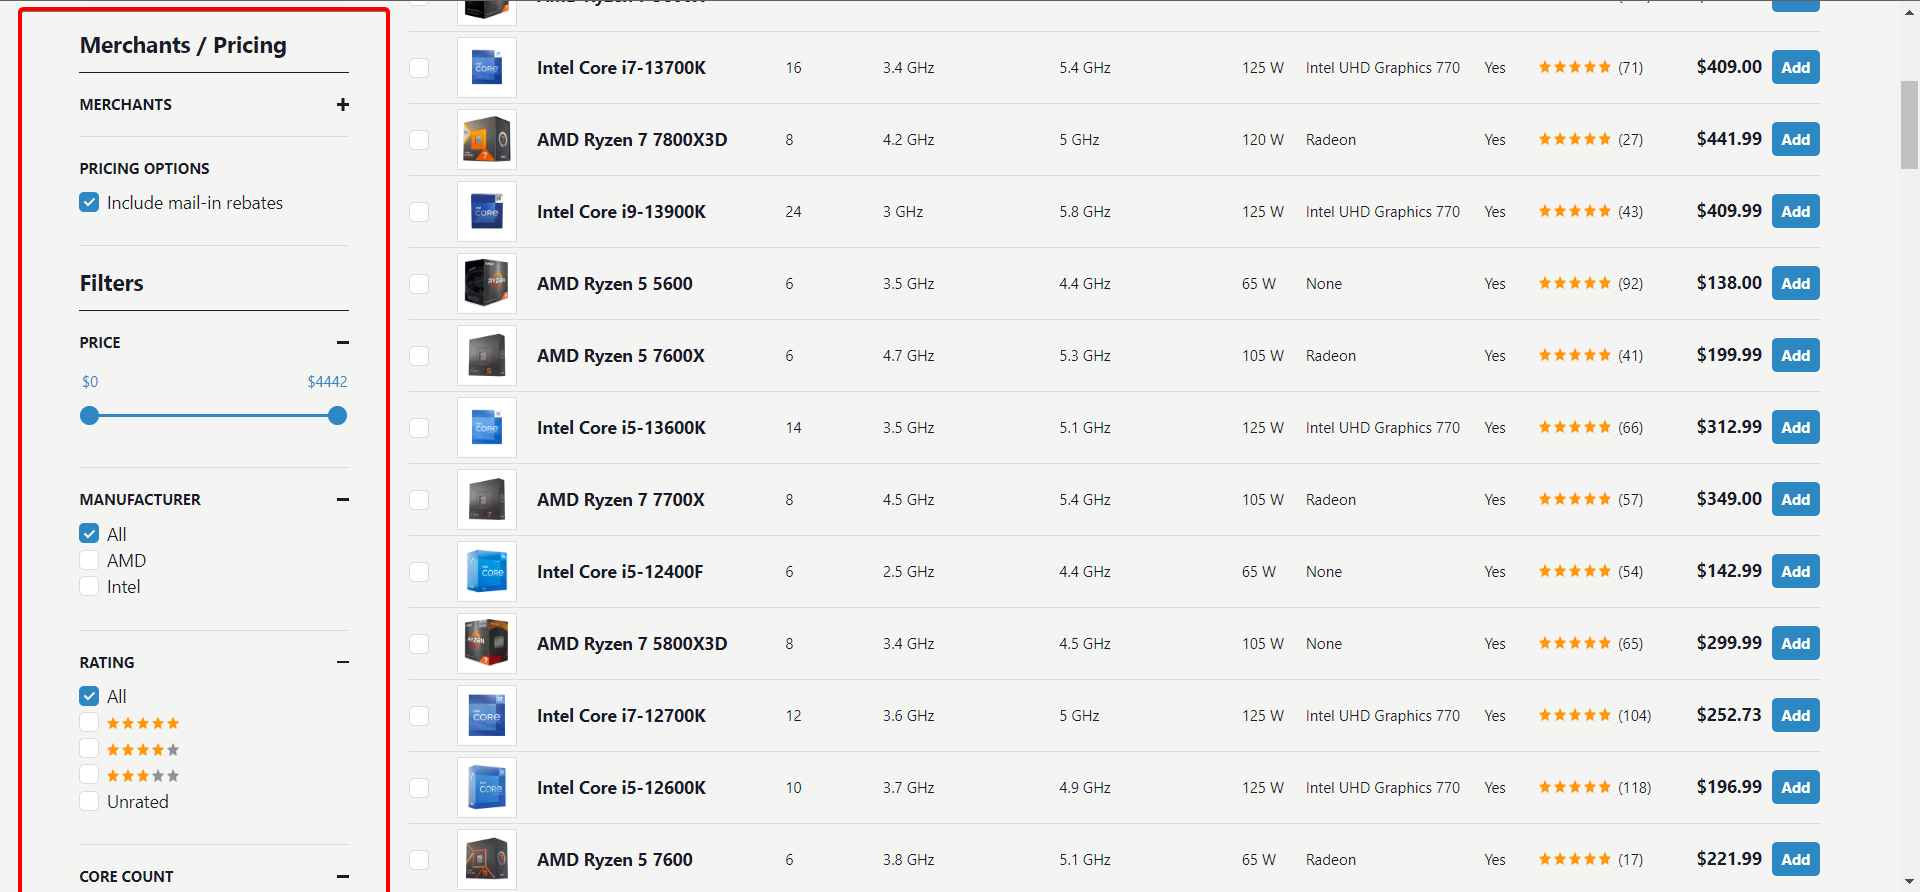Click the Intel Core i5-12400F product thumbnail
This screenshot has height=892, width=1920.
[x=486, y=572]
